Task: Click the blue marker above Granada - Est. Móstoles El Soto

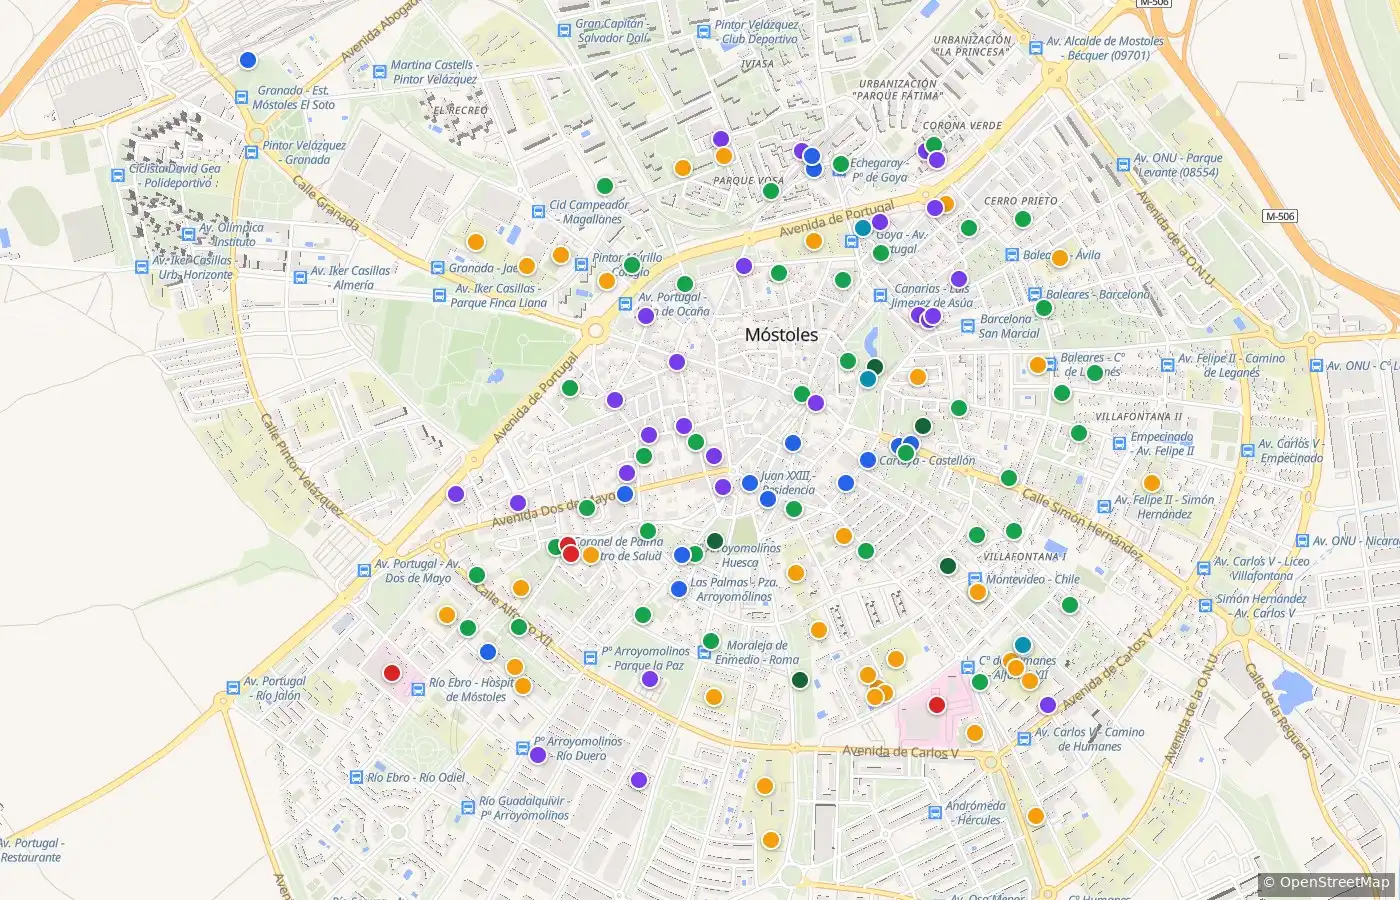Action: [x=248, y=60]
